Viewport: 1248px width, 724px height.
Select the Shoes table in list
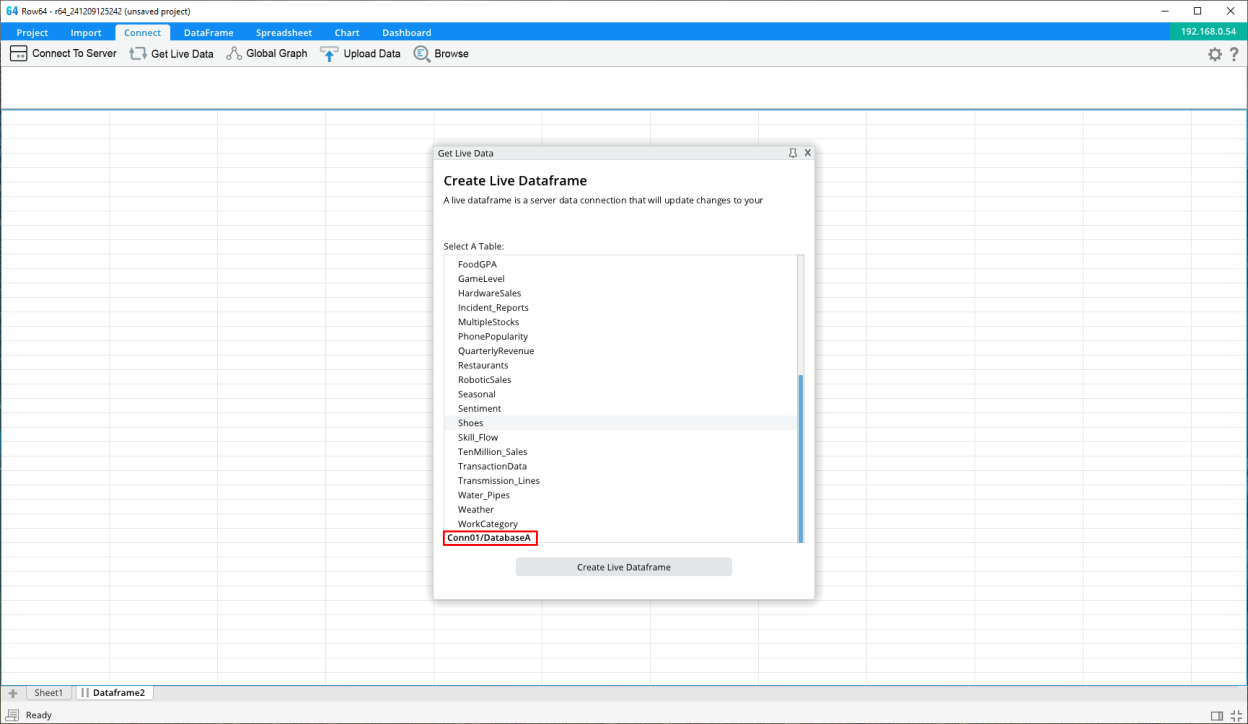(x=471, y=423)
